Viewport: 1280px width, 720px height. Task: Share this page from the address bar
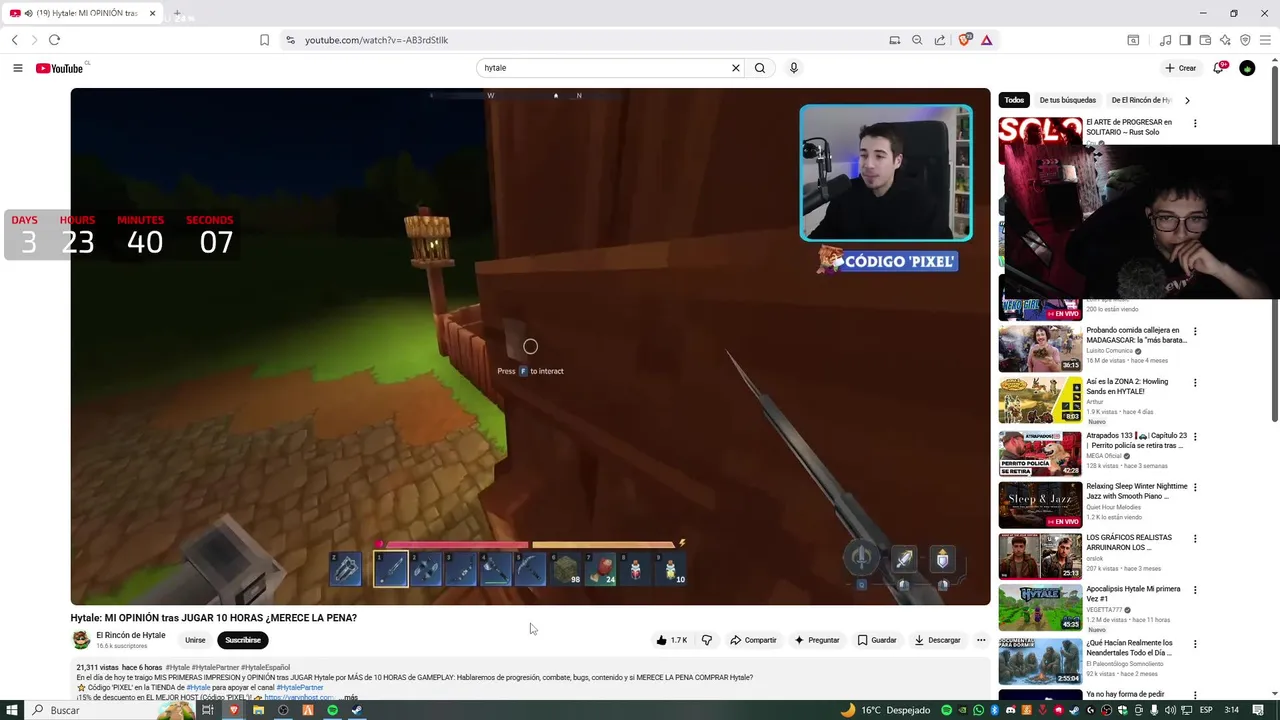(940, 40)
